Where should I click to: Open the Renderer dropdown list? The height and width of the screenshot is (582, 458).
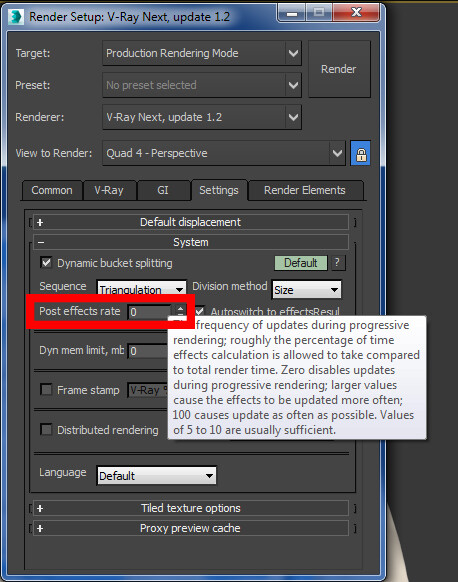[x=202, y=117]
